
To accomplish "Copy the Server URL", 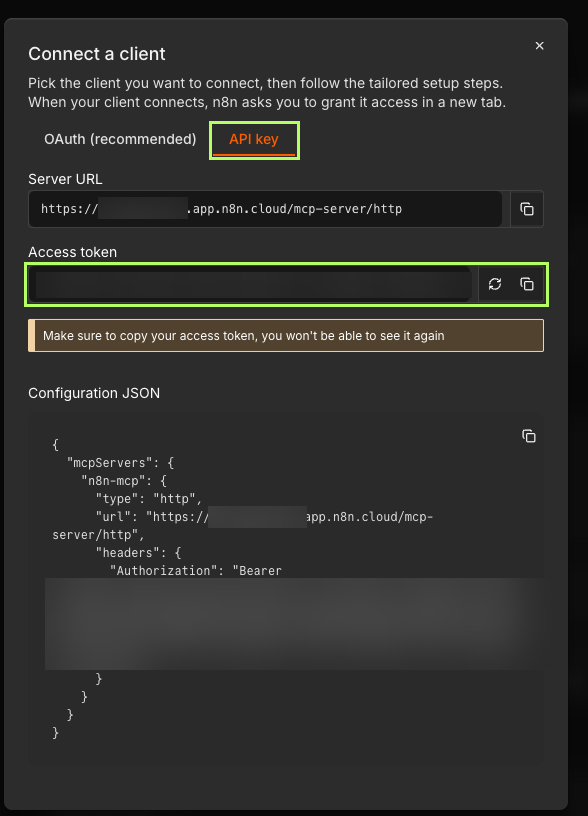I will click(x=527, y=209).
